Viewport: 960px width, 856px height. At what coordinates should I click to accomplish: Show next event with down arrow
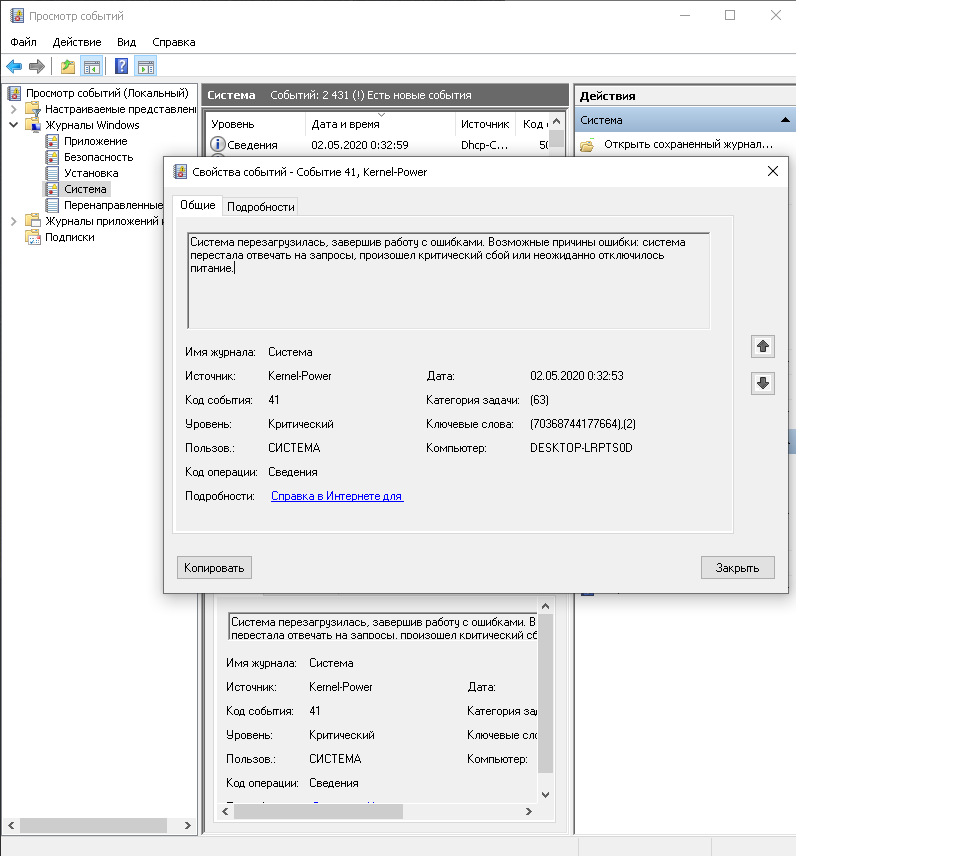pyautogui.click(x=762, y=383)
